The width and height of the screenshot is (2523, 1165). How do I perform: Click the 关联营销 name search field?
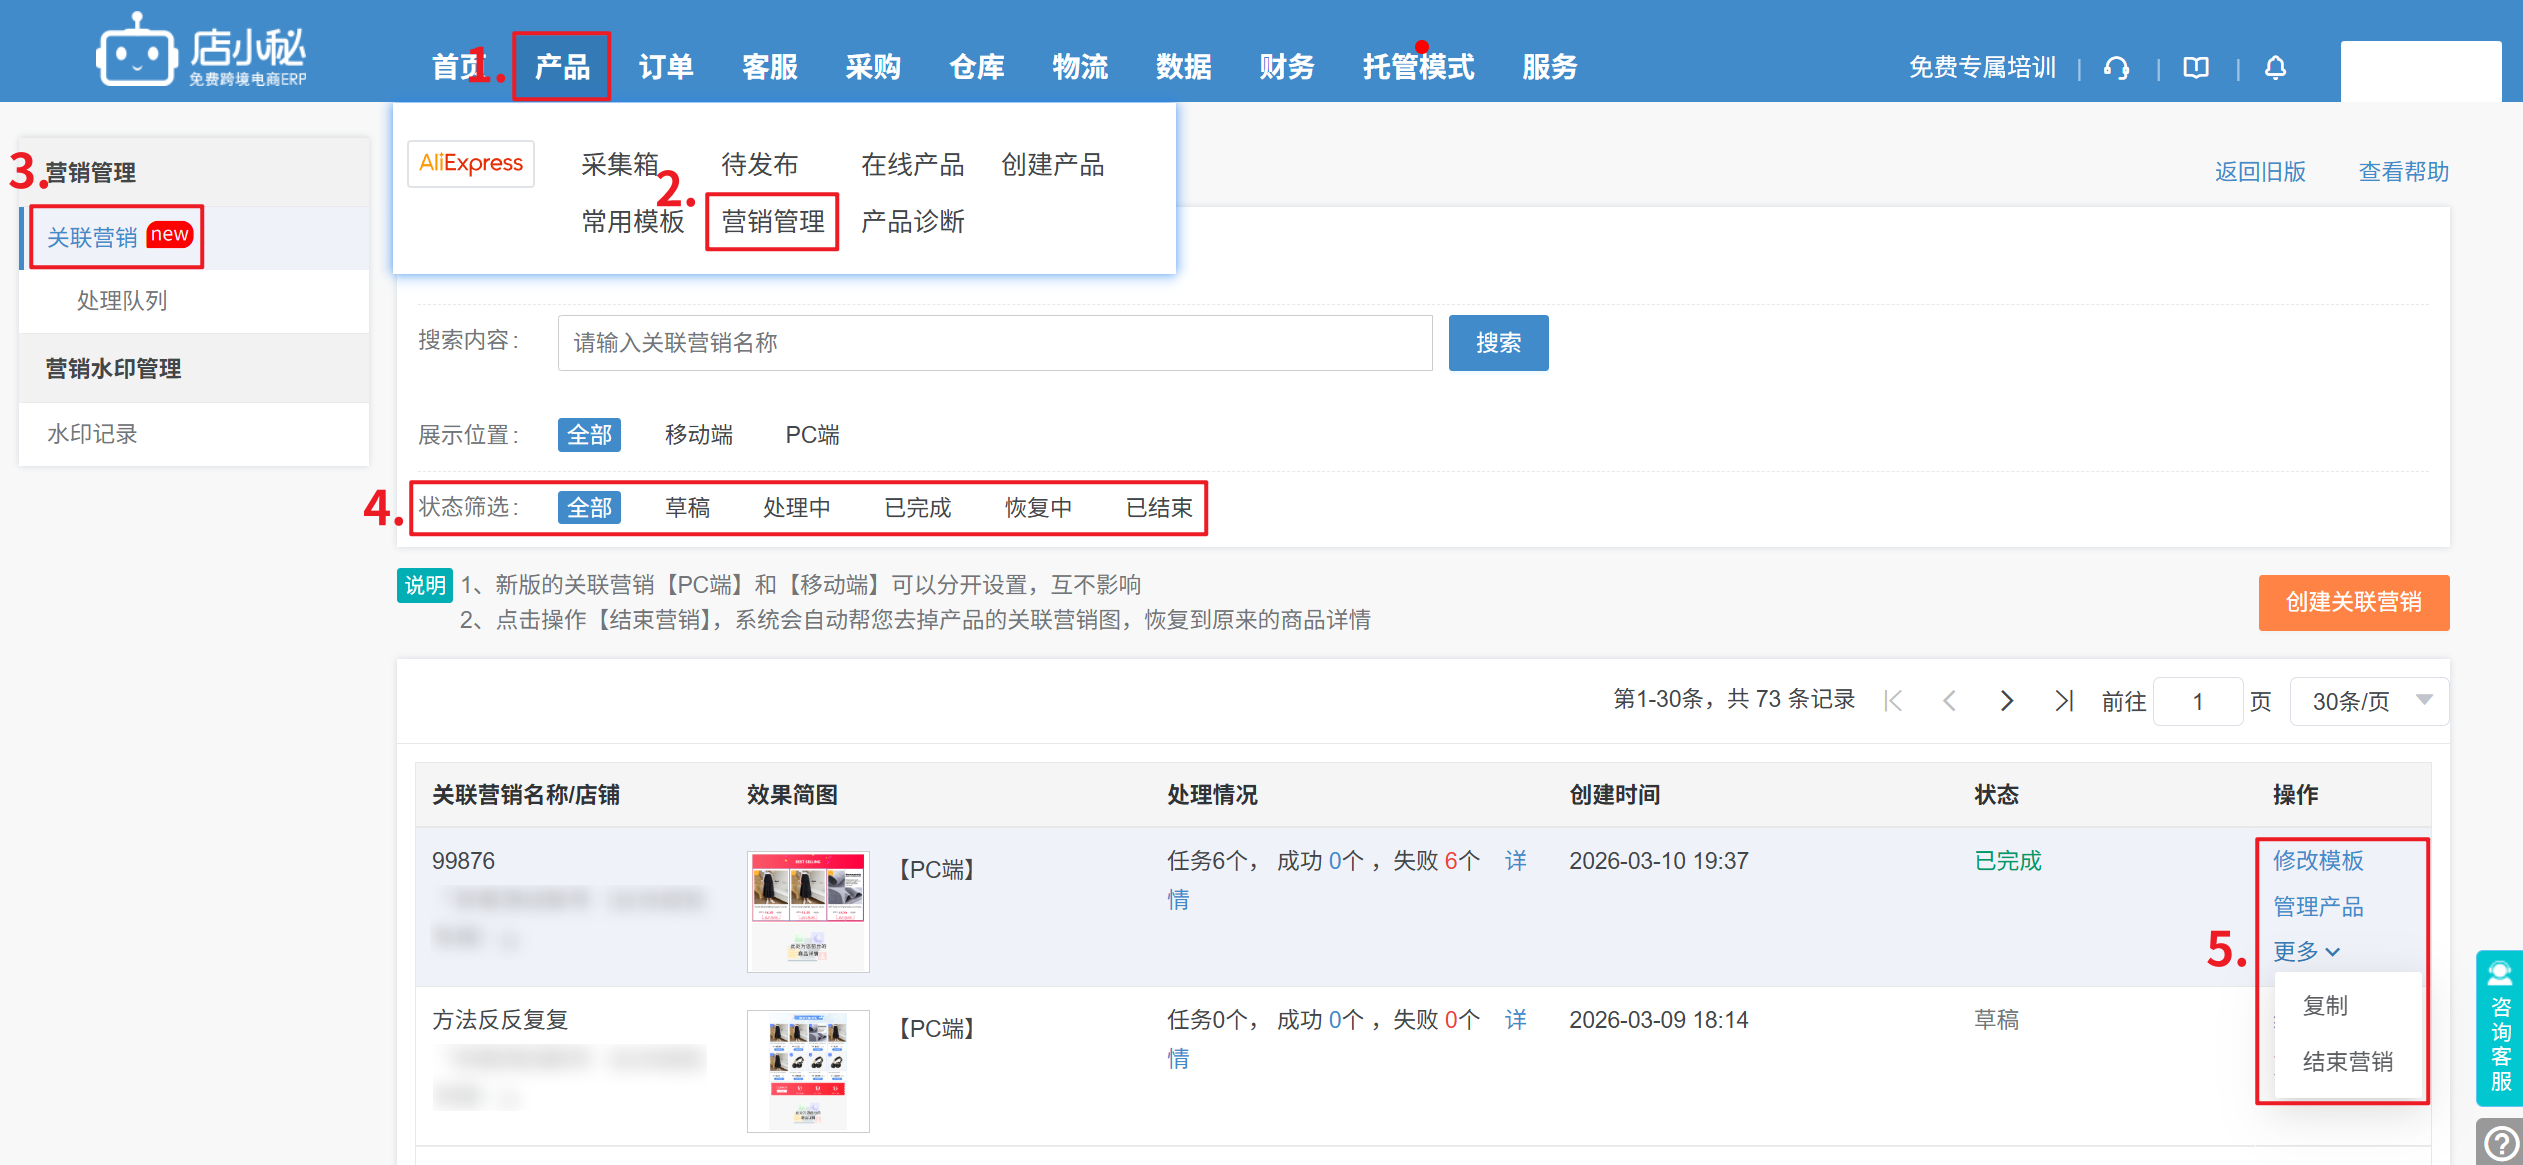click(x=994, y=343)
